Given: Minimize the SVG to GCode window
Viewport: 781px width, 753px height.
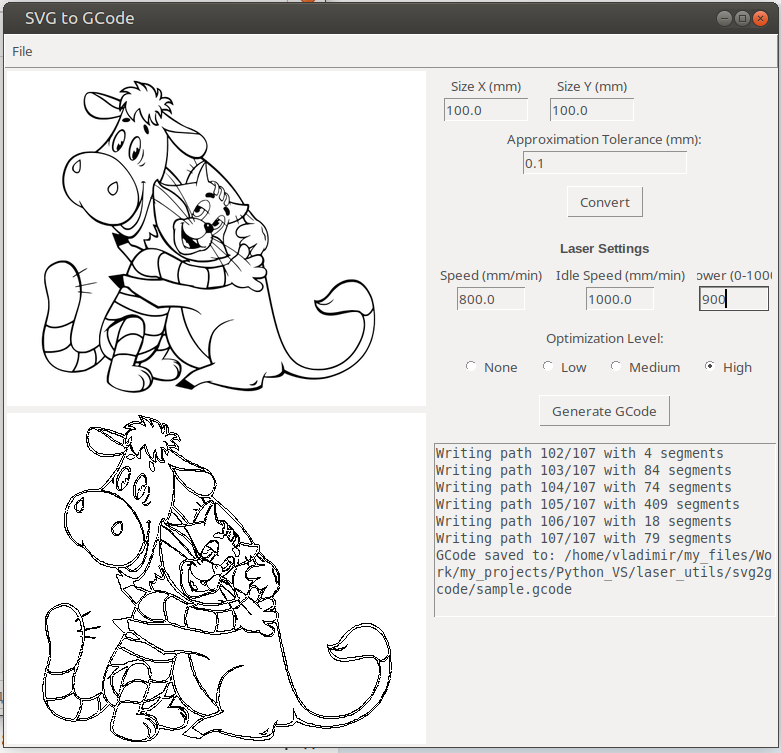Looking at the screenshot, I should click(x=724, y=18).
